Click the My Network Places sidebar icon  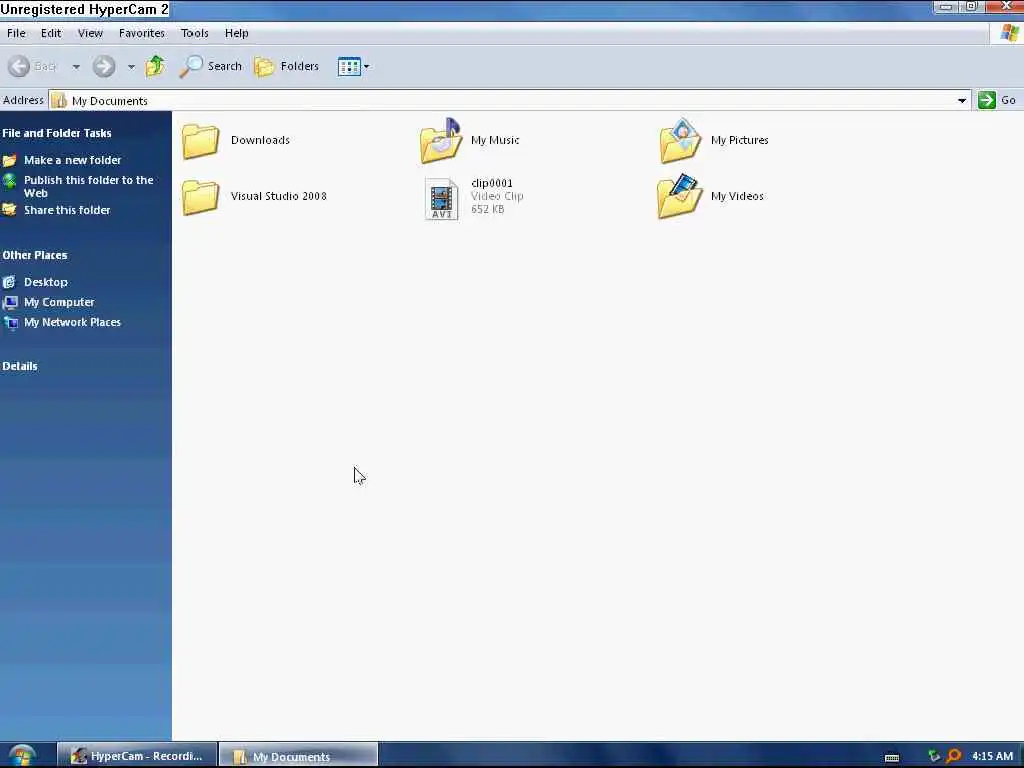click(10, 322)
